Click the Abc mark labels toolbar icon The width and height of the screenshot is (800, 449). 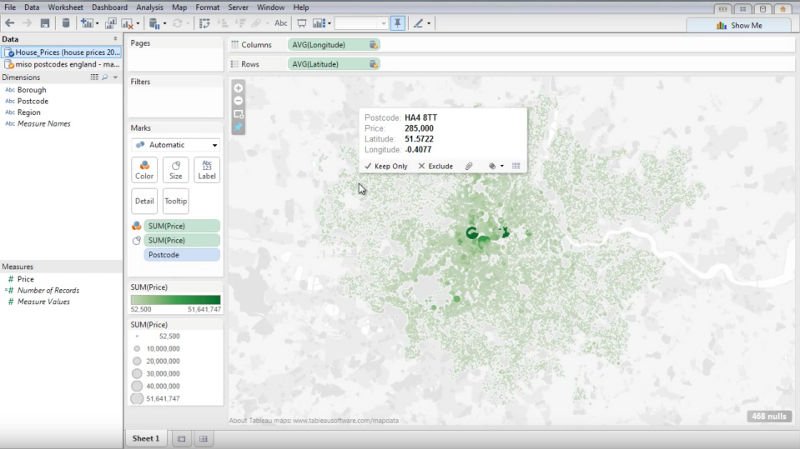(281, 23)
